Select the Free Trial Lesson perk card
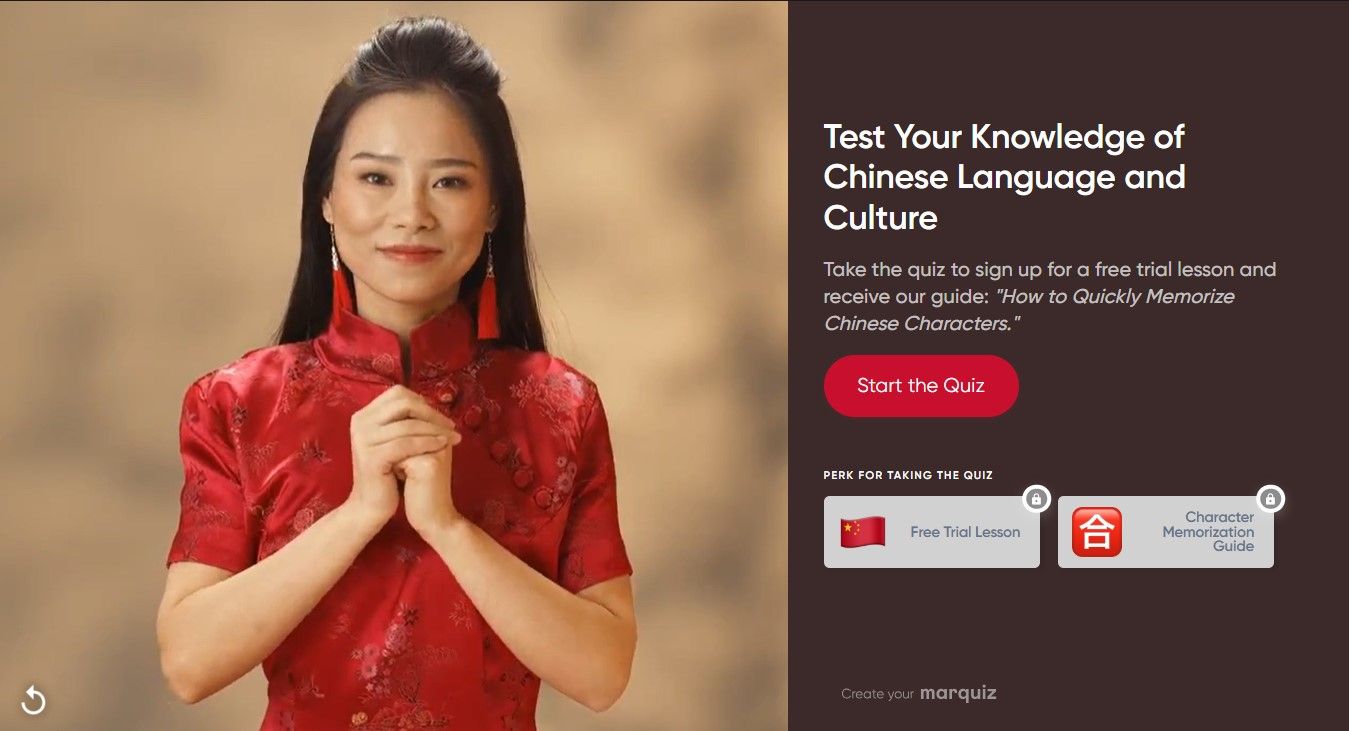1349x731 pixels. pos(932,532)
